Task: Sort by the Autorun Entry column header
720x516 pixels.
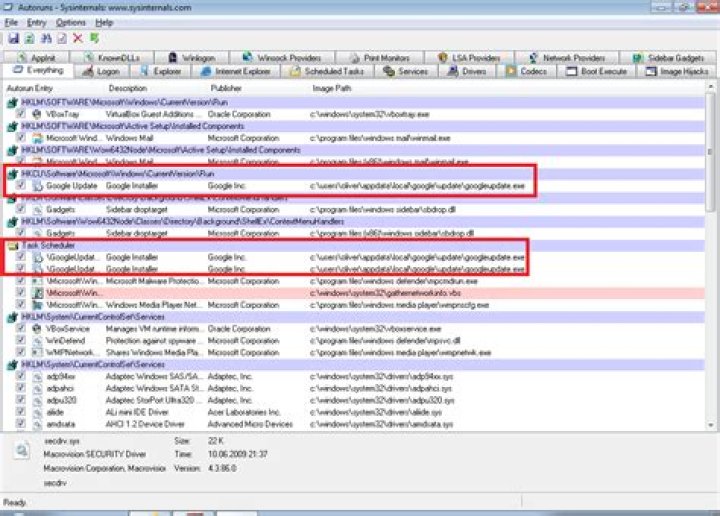Action: [30, 88]
